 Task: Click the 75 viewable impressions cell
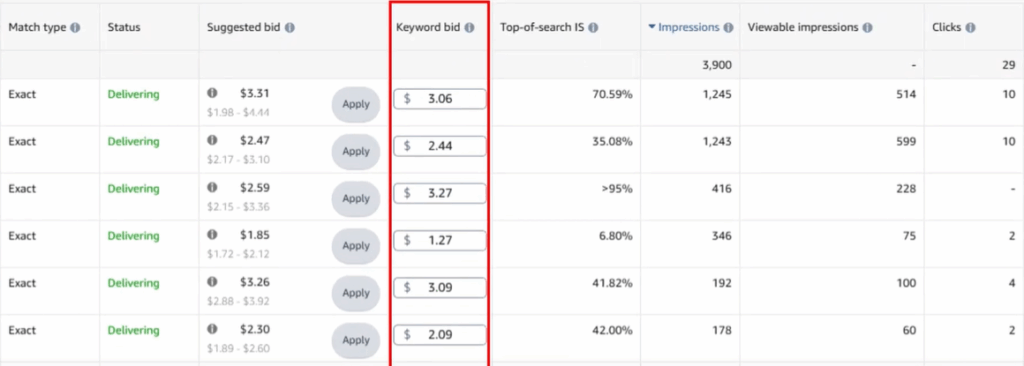910,236
